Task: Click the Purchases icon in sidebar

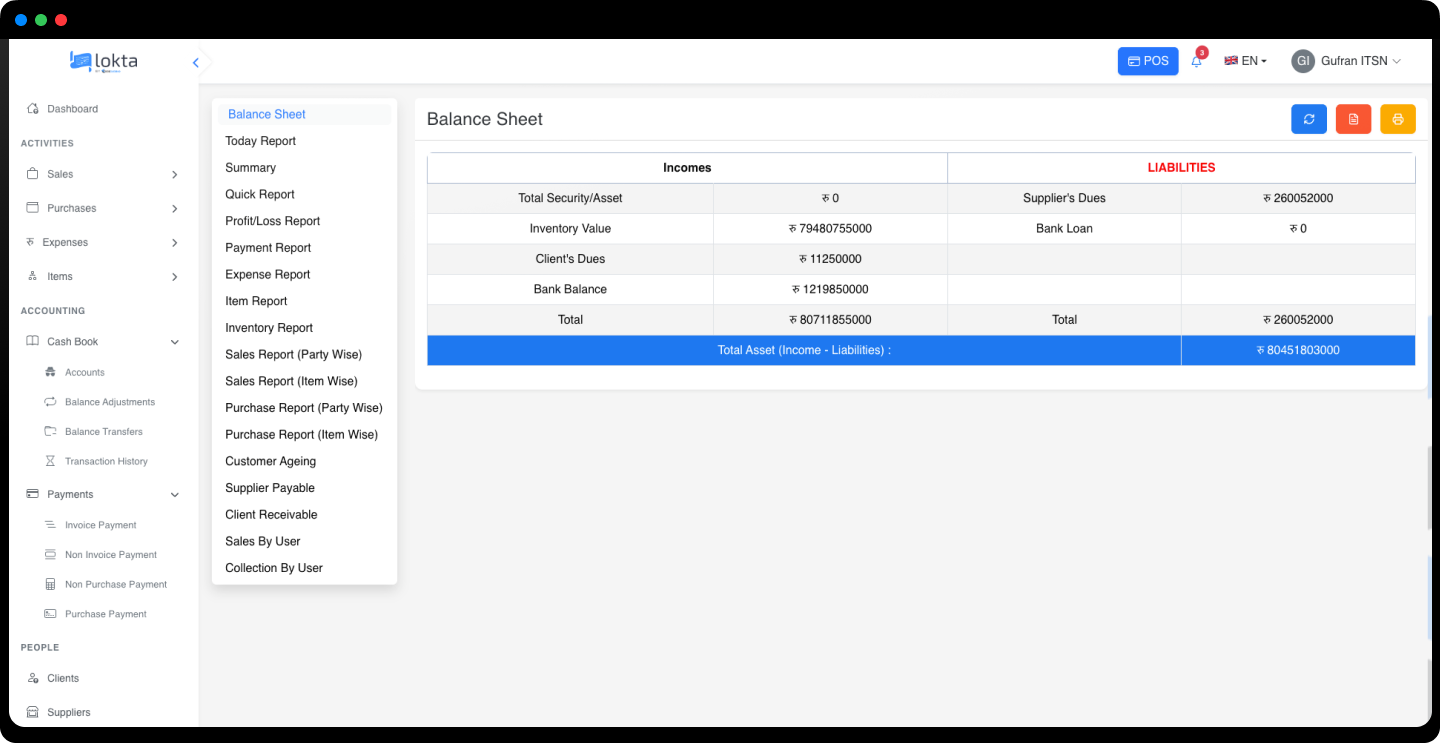Action: tap(33, 208)
